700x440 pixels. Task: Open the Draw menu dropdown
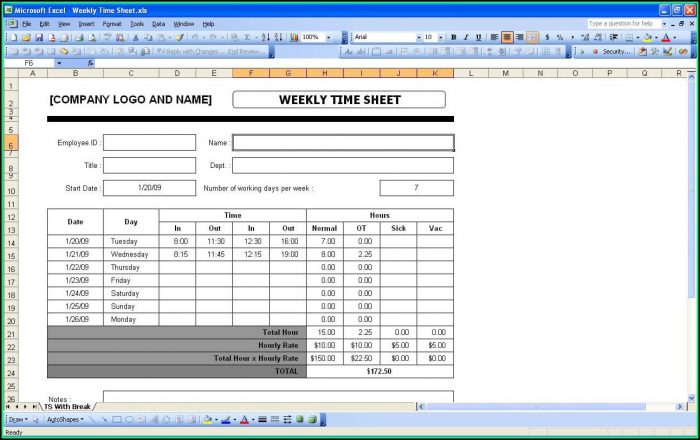tap(18, 419)
